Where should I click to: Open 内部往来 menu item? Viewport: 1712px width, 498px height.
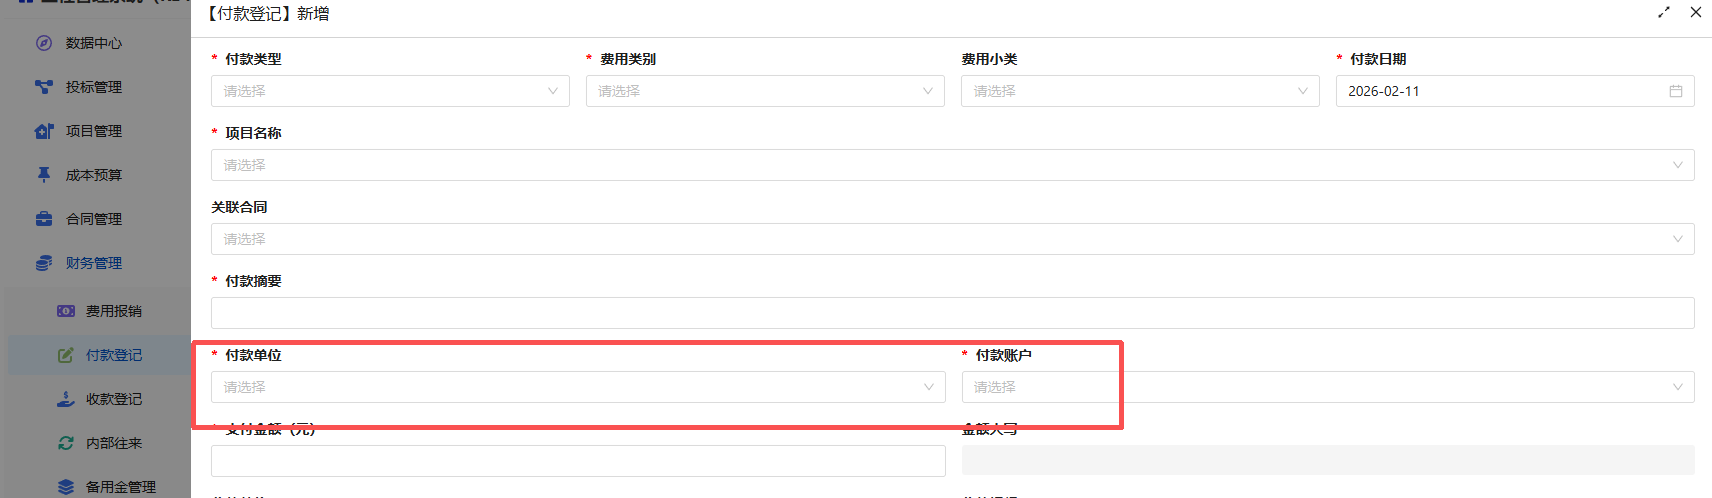coord(113,443)
